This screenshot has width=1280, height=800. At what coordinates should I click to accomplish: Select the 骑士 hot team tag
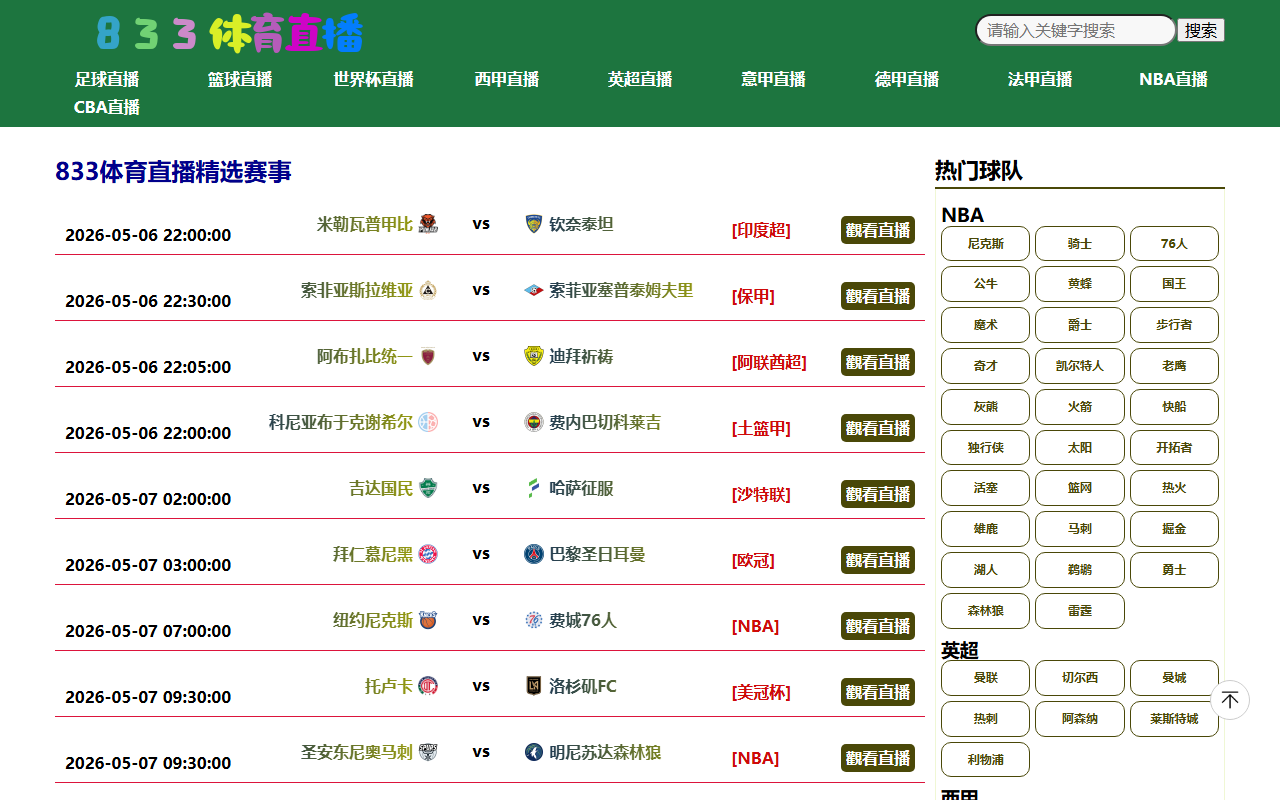(1080, 243)
